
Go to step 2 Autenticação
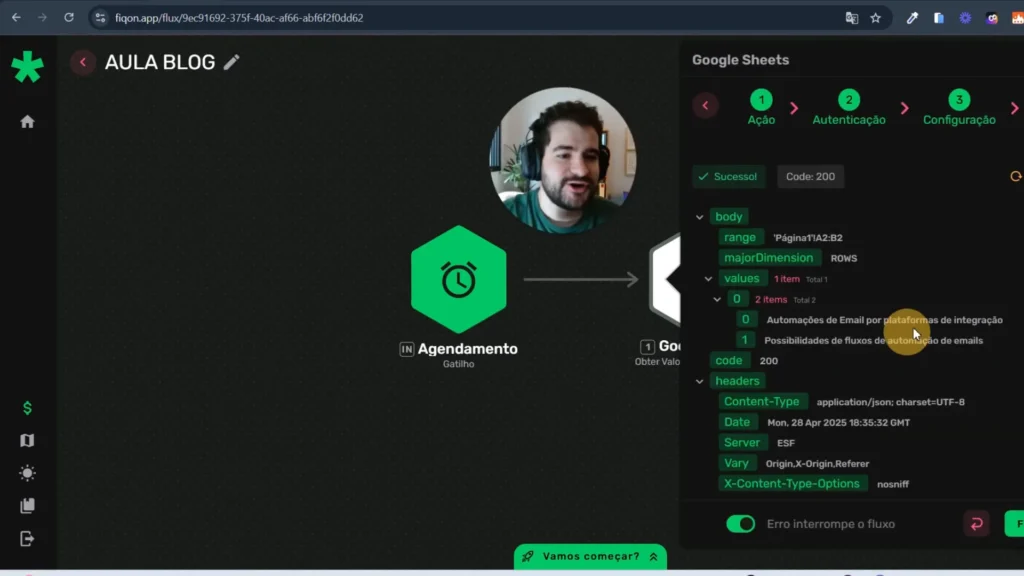pos(848,100)
